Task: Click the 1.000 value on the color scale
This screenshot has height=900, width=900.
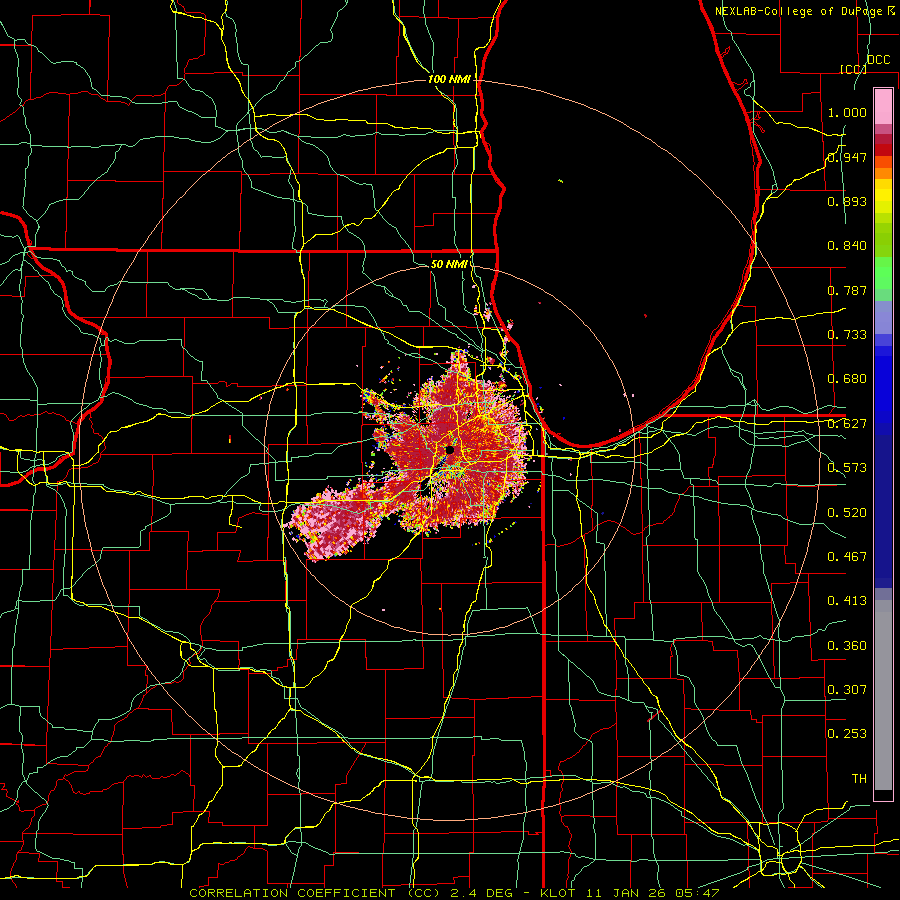Action: tap(847, 112)
